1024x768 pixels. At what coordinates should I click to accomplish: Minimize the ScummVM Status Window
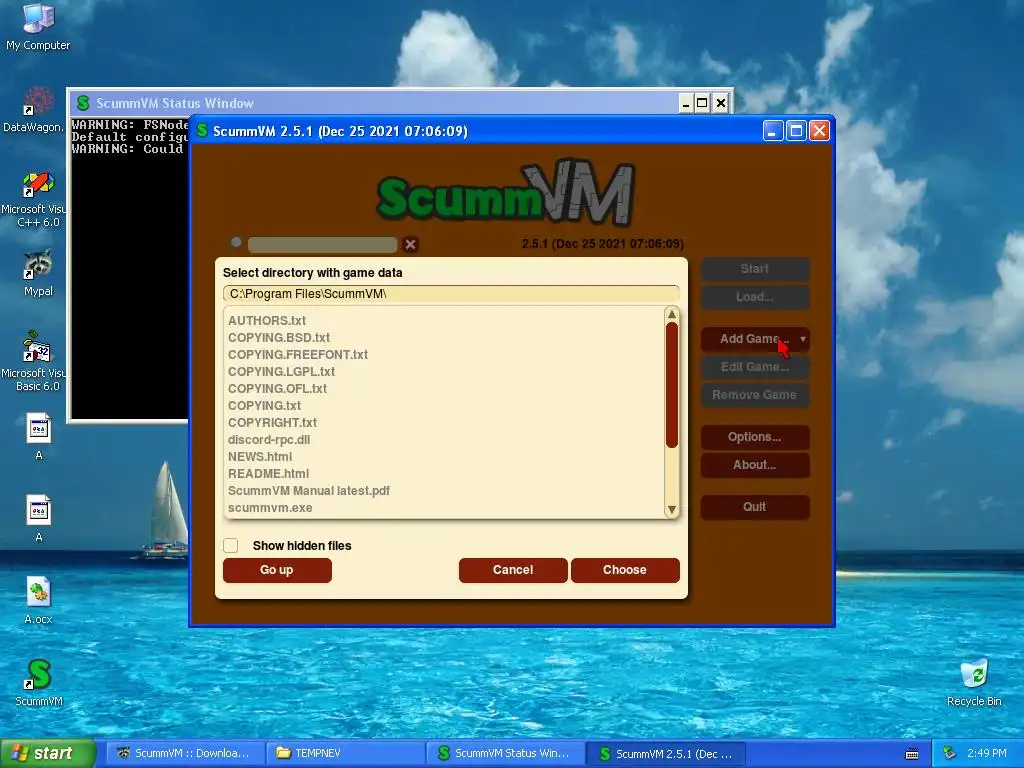(x=685, y=103)
